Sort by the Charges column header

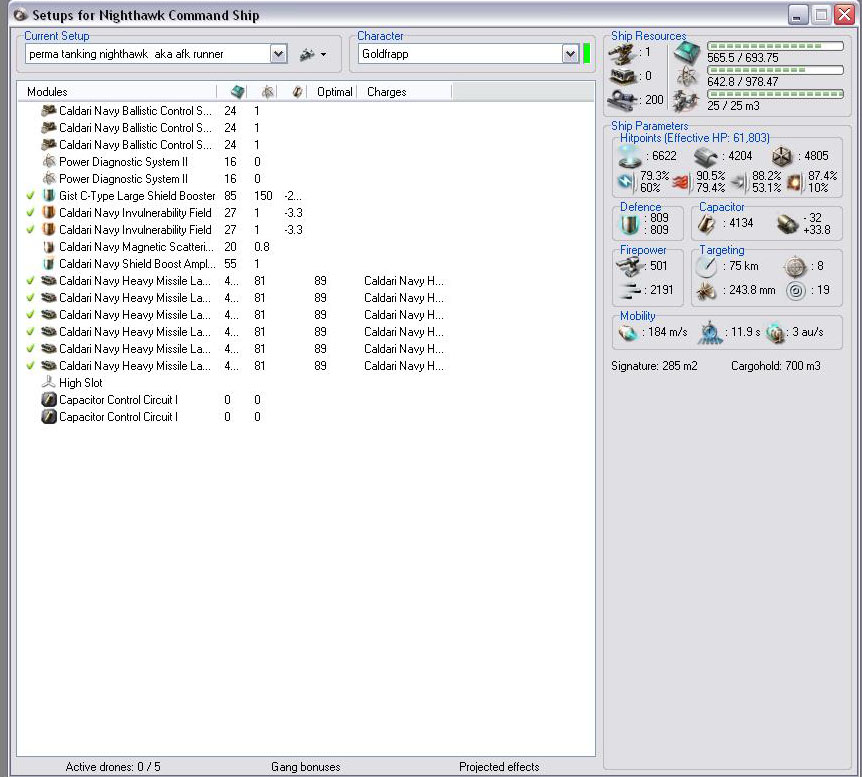[x=404, y=92]
